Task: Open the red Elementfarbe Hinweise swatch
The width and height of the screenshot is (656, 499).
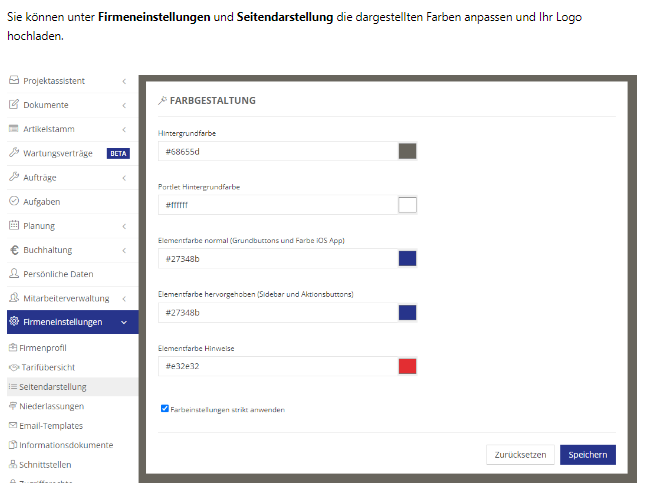Action: point(407,366)
